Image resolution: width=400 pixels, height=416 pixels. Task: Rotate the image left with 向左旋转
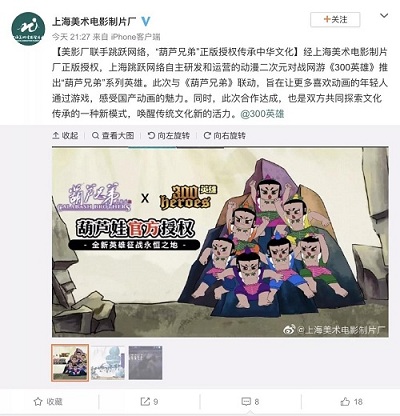coord(169,135)
